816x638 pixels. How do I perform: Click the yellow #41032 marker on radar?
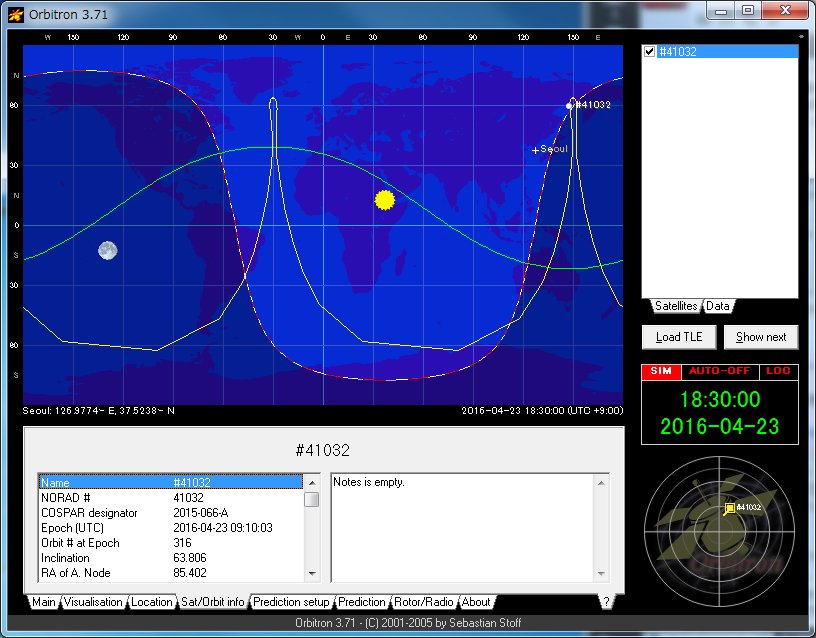(730, 508)
